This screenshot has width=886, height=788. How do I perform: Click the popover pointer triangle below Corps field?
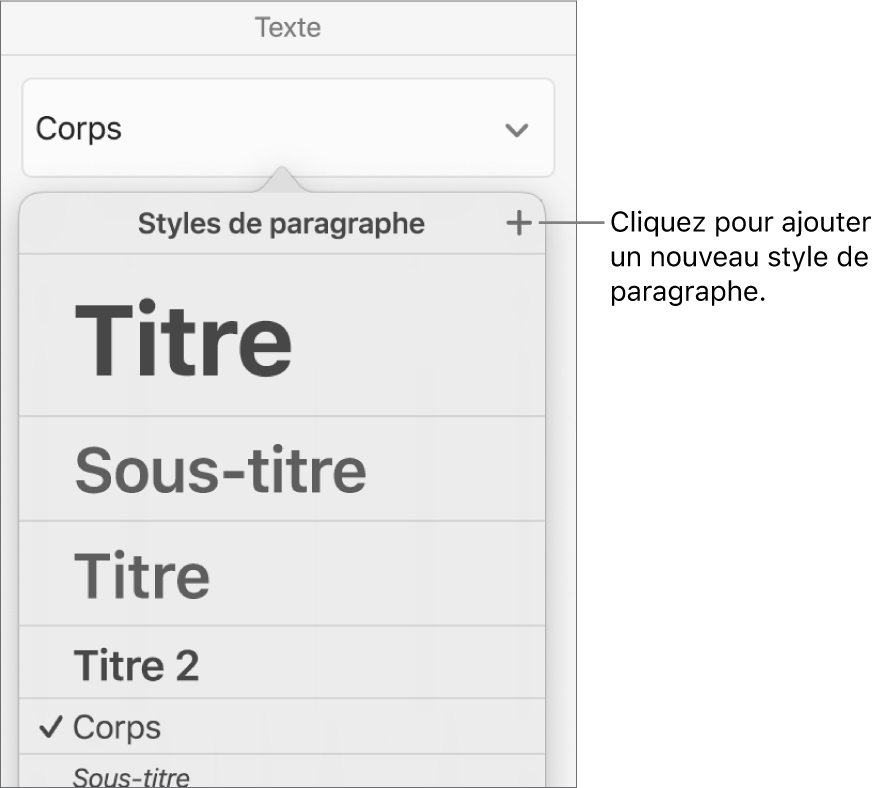tap(283, 181)
